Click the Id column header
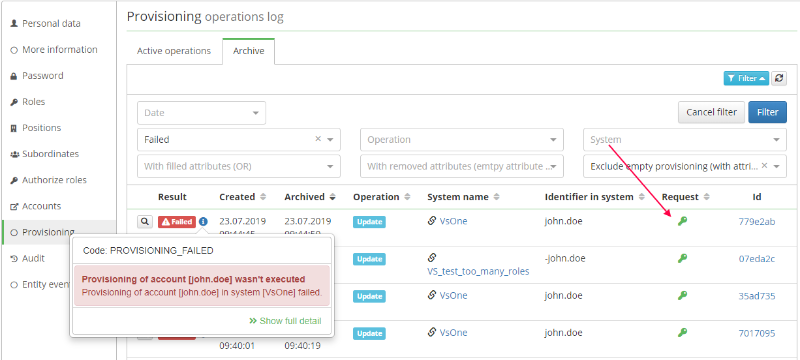Screen dimensions: 800x360 756,197
